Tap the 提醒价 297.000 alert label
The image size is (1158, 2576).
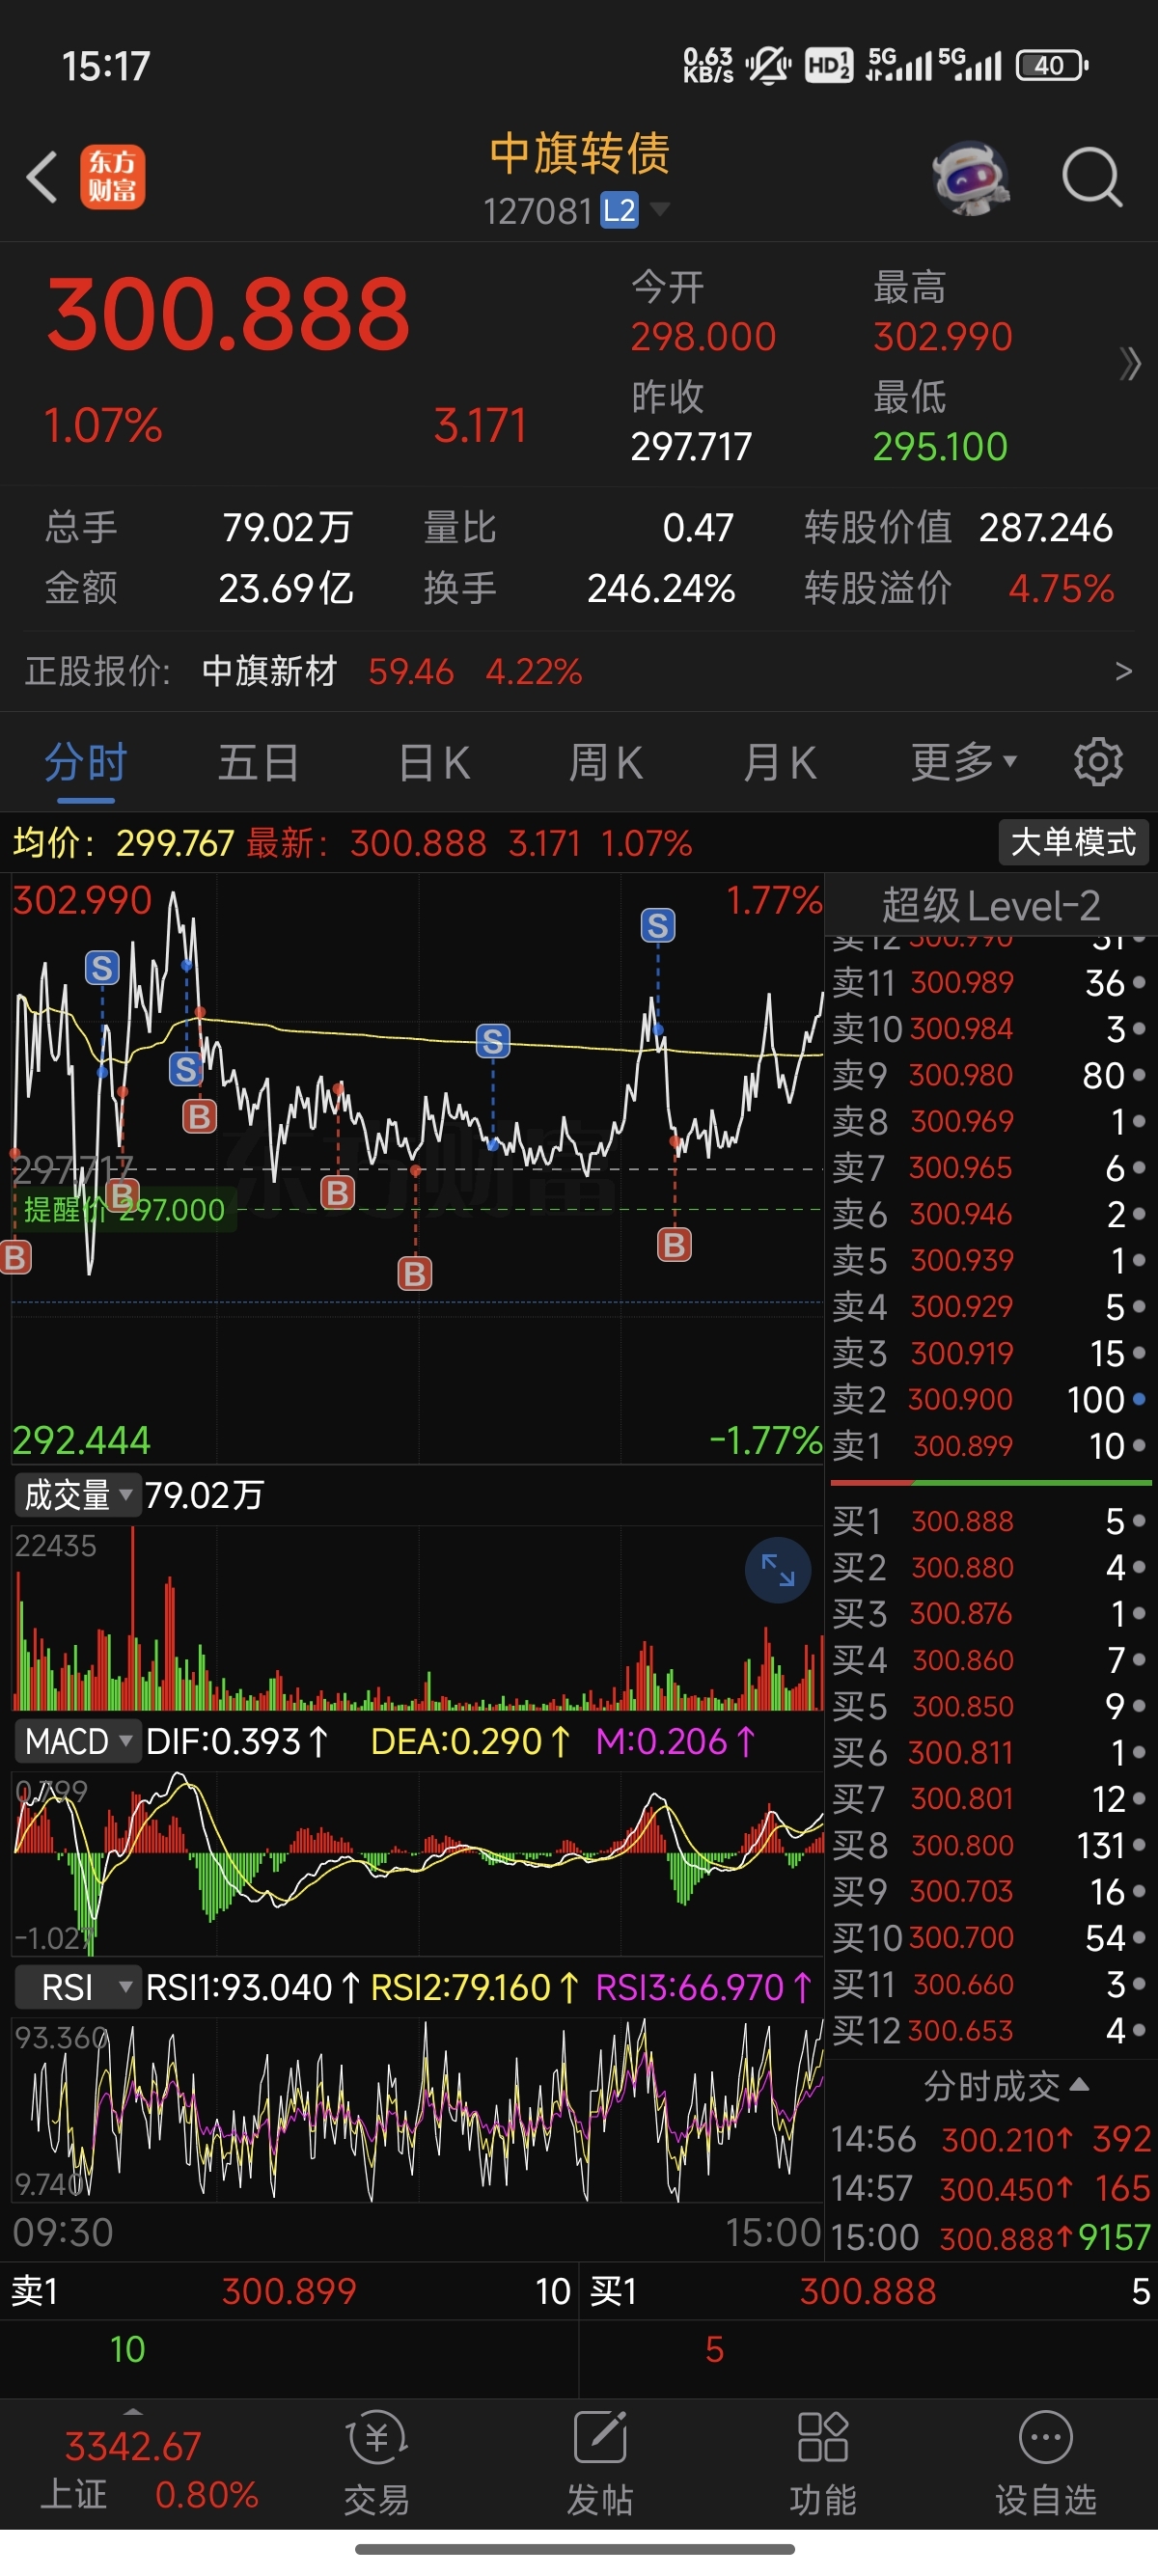[x=124, y=1210]
